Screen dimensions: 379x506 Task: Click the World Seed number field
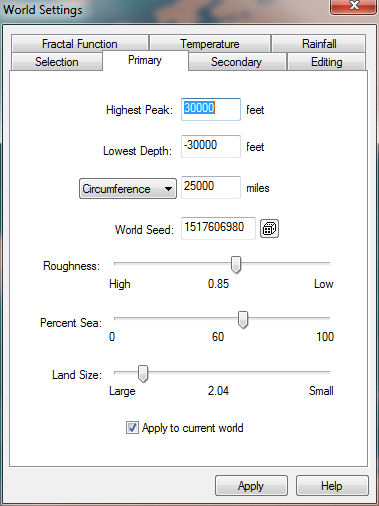218,228
